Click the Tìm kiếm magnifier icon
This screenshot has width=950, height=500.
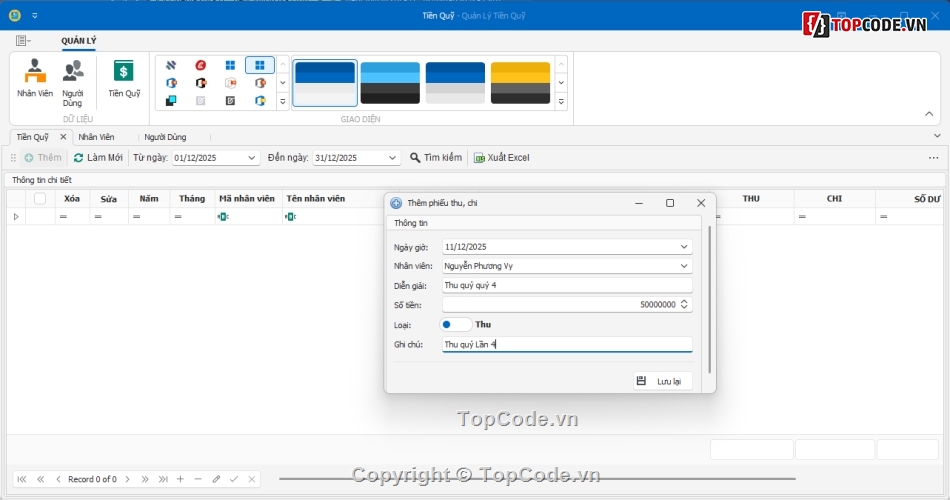[x=415, y=158]
